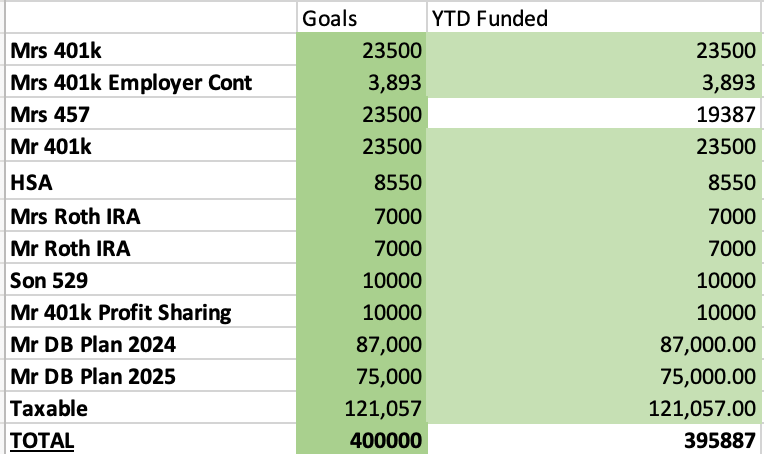Click the underlined TOTAL label

point(42,439)
